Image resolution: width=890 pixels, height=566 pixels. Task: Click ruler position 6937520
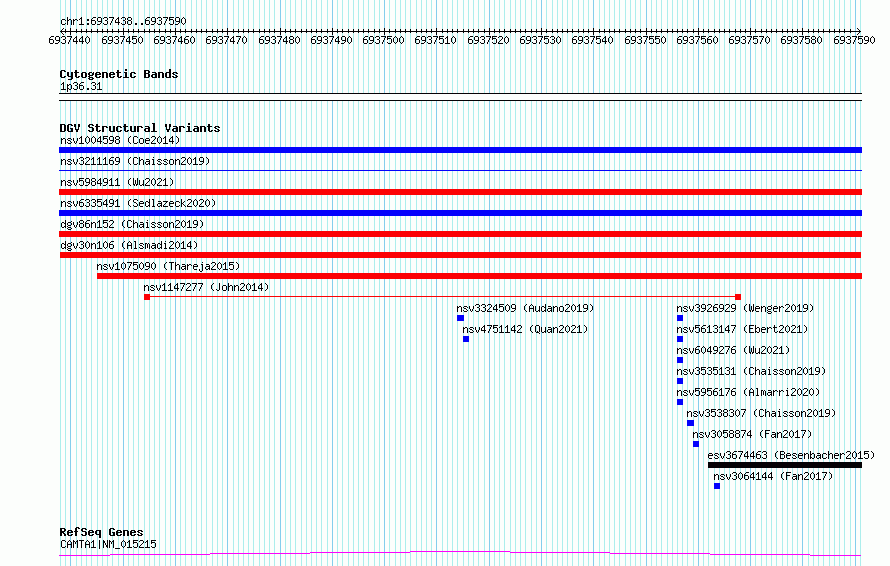[488, 40]
